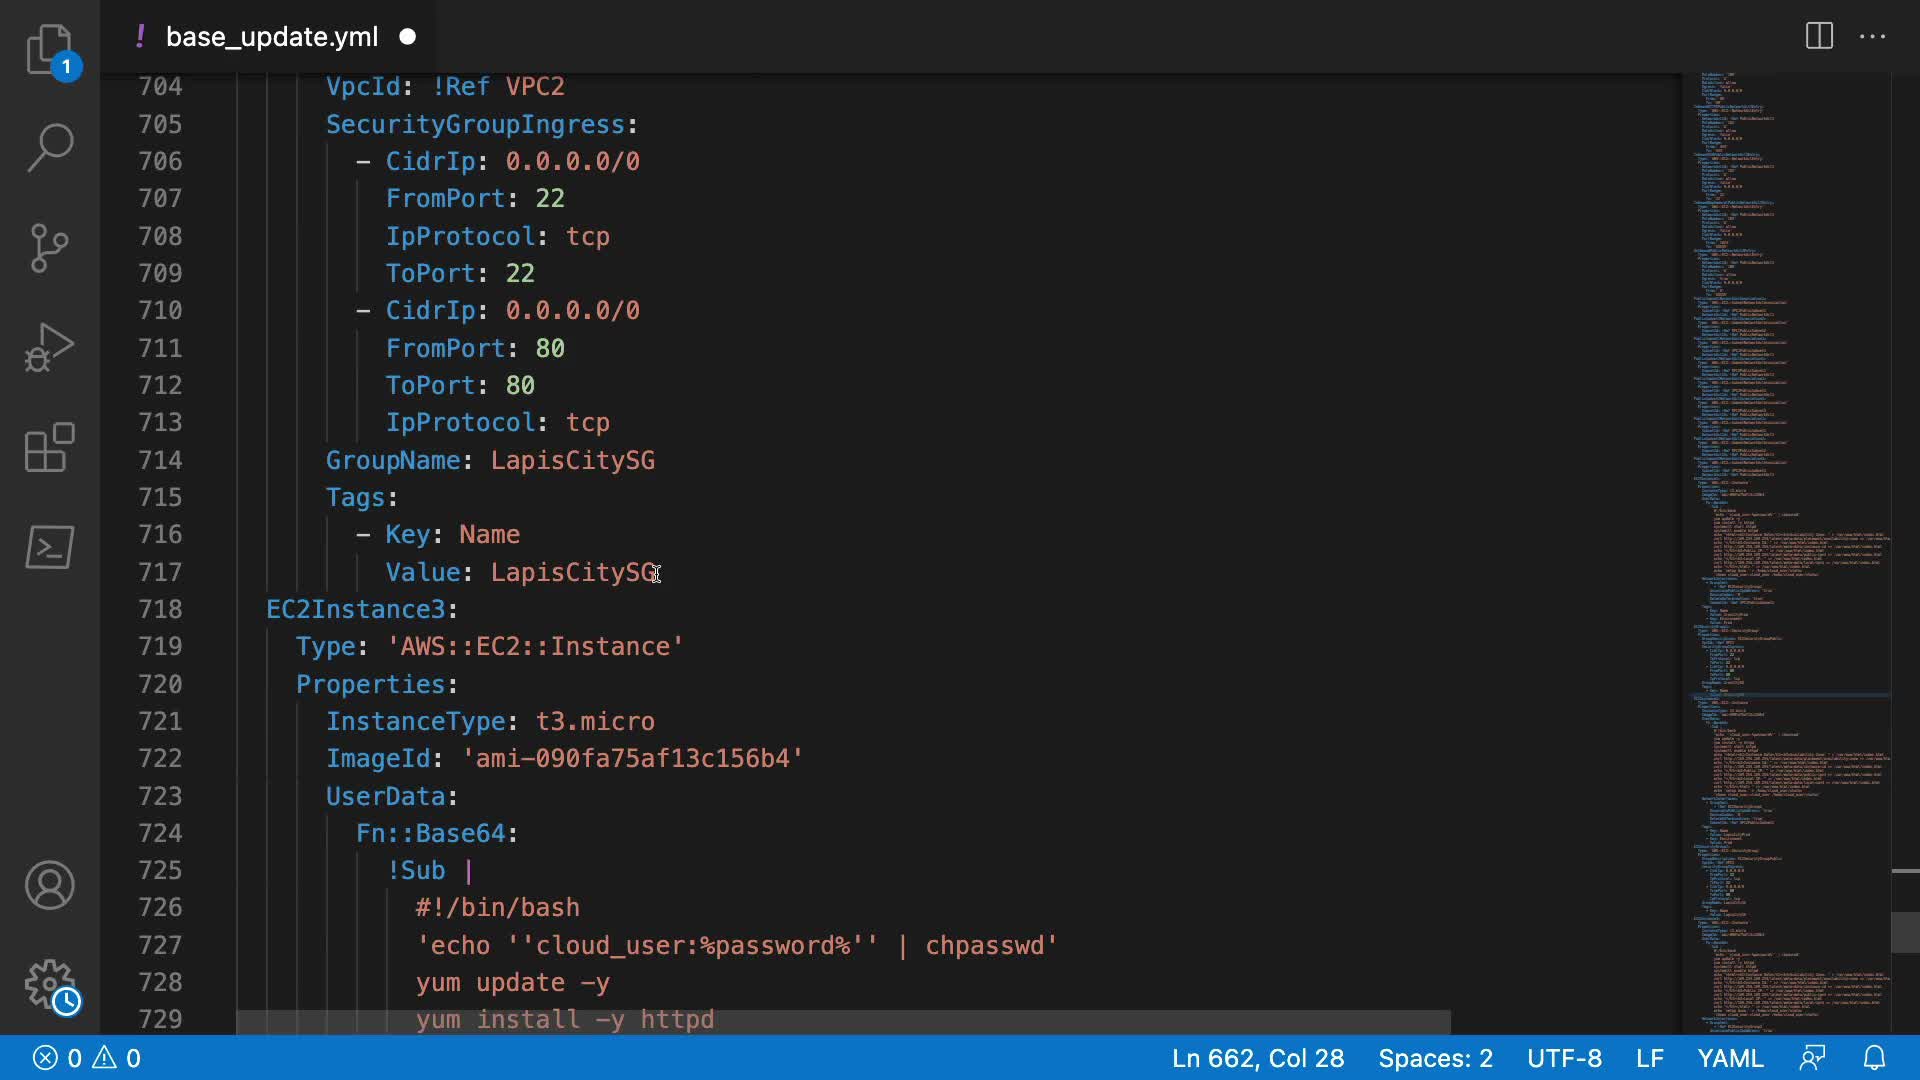
Task: Open the terminal panel icon in the activity bar
Action: [49, 547]
